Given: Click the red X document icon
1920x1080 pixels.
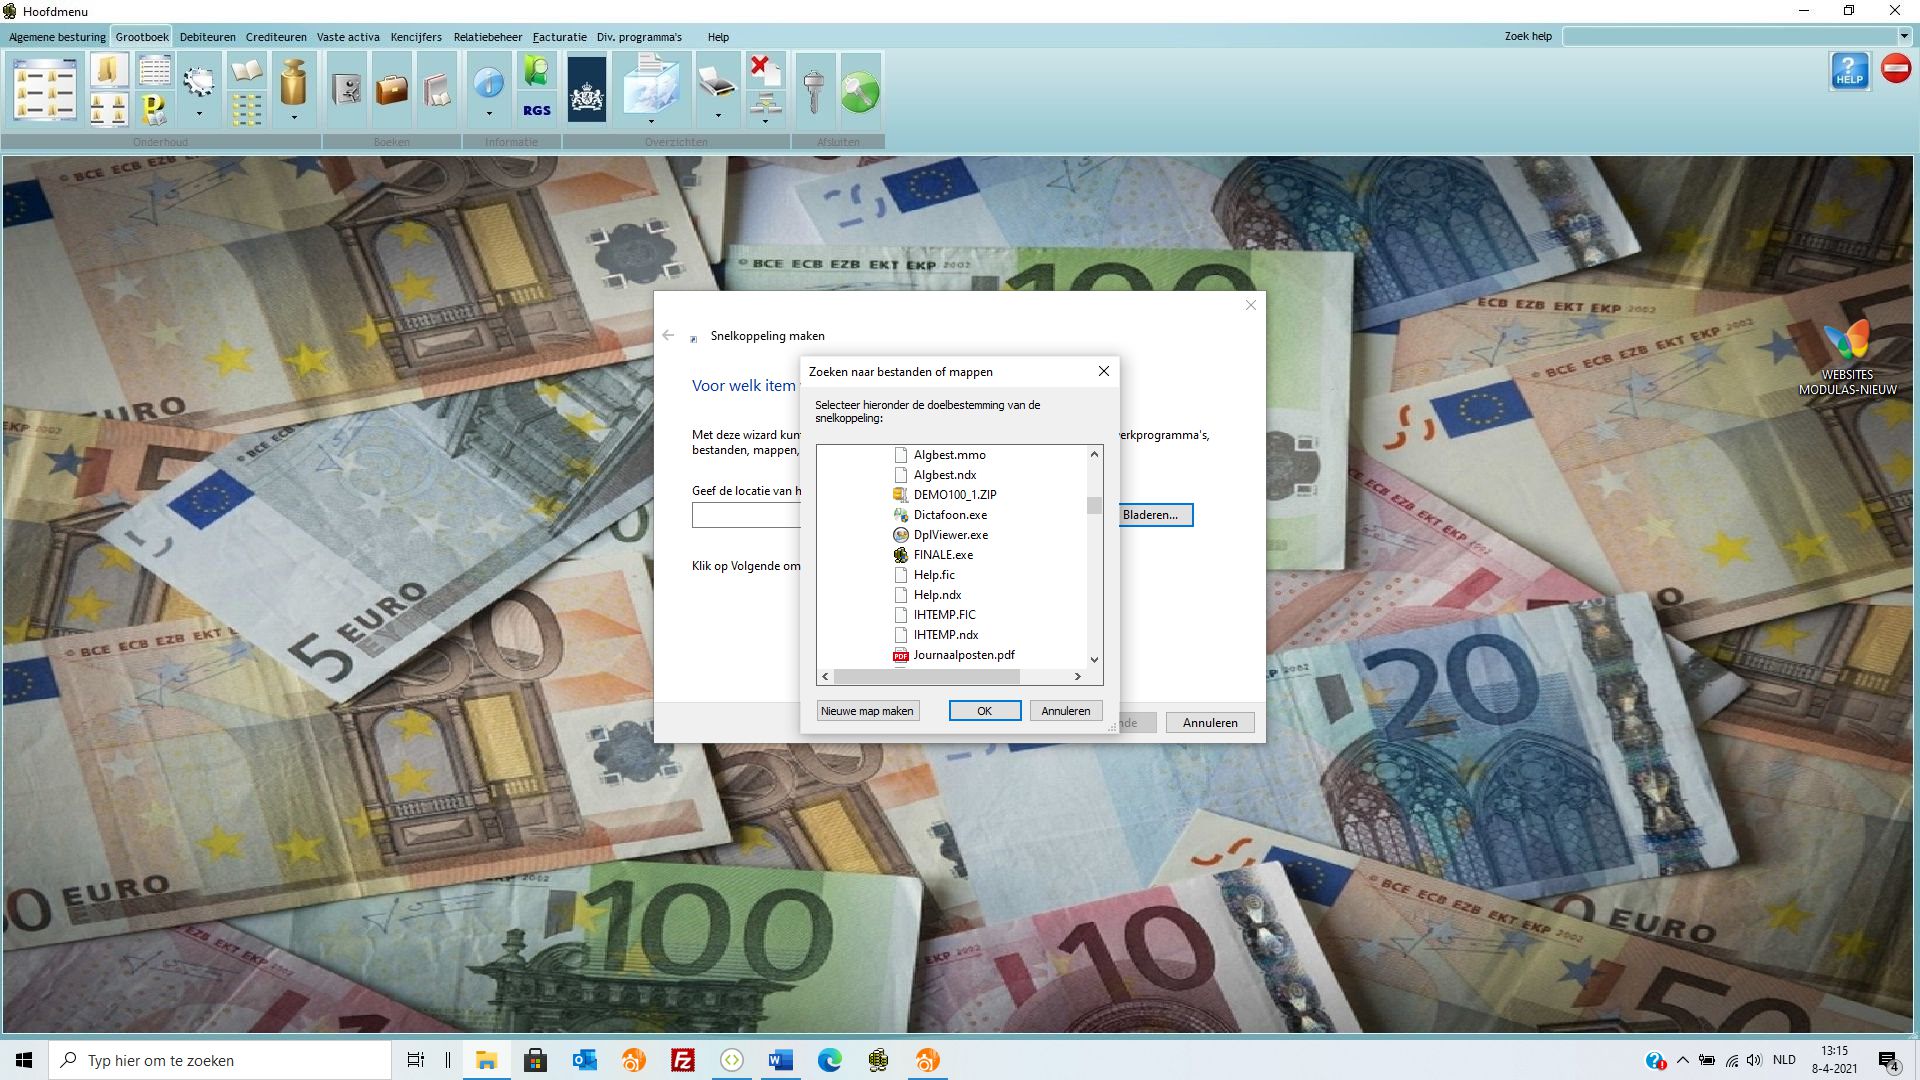Looking at the screenshot, I should click(766, 70).
